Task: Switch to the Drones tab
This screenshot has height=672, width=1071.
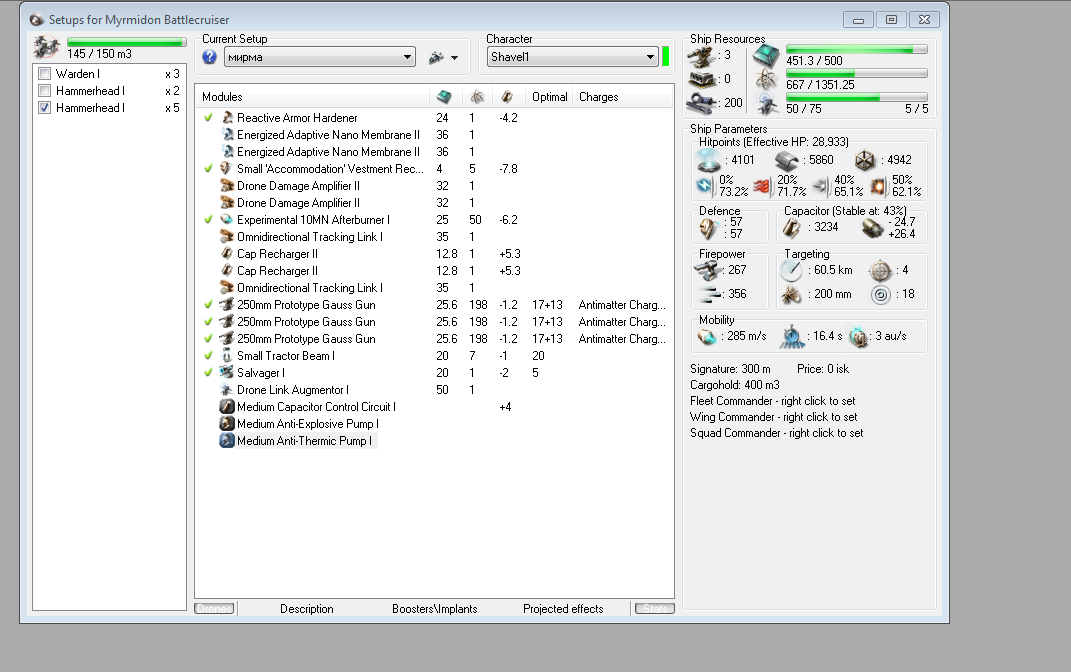Action: point(214,608)
